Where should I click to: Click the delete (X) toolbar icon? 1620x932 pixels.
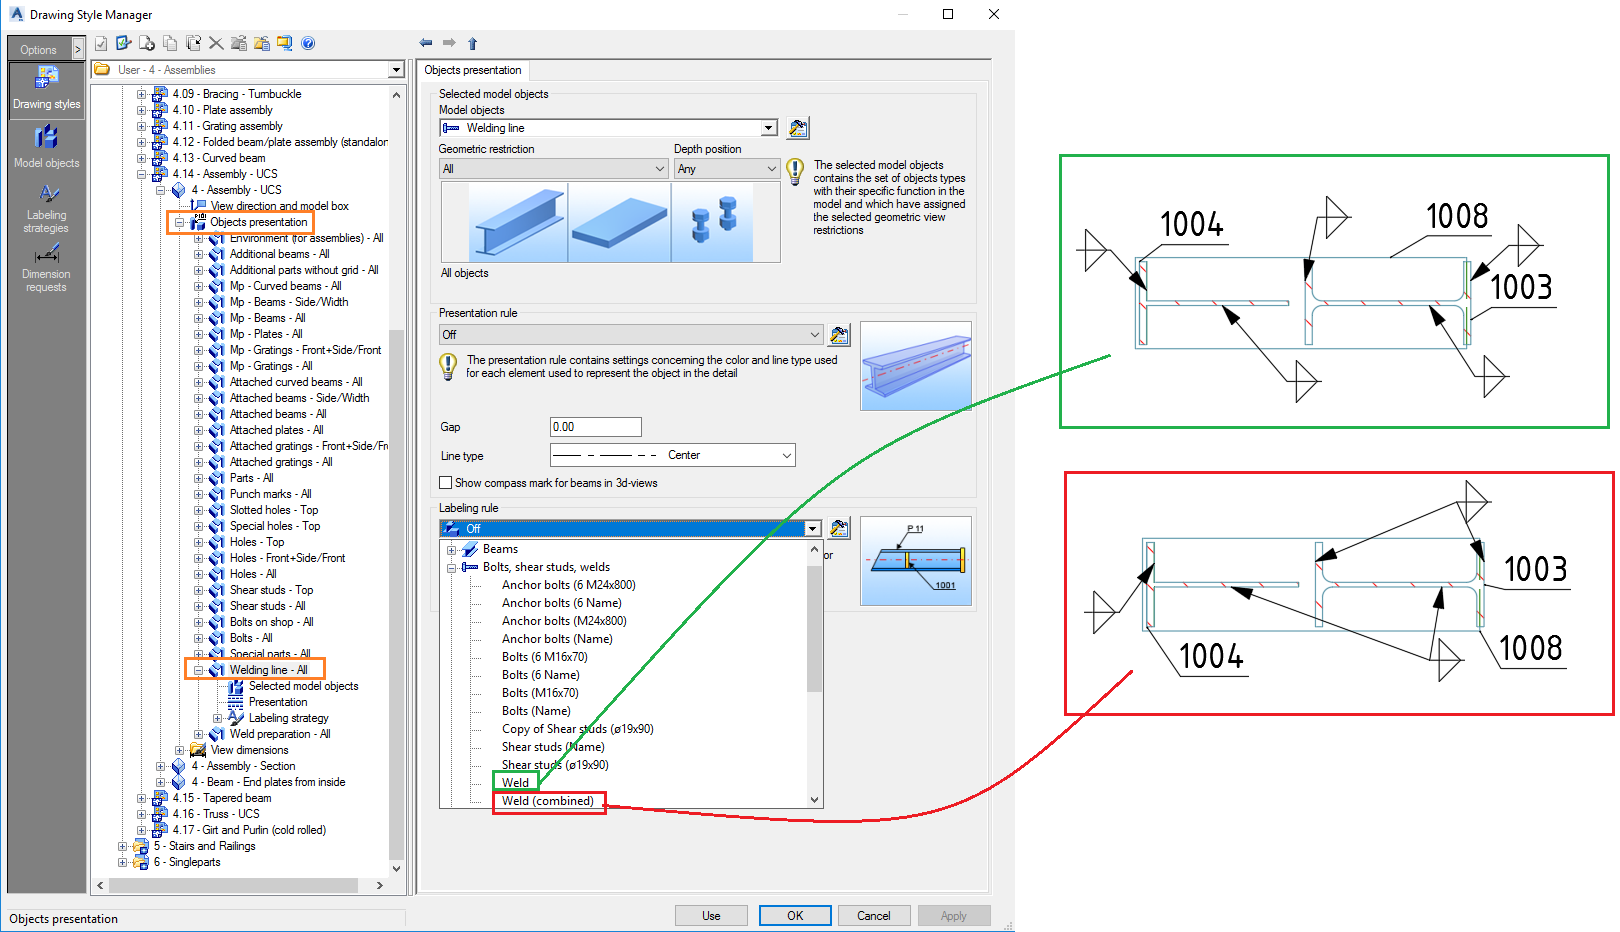216,43
